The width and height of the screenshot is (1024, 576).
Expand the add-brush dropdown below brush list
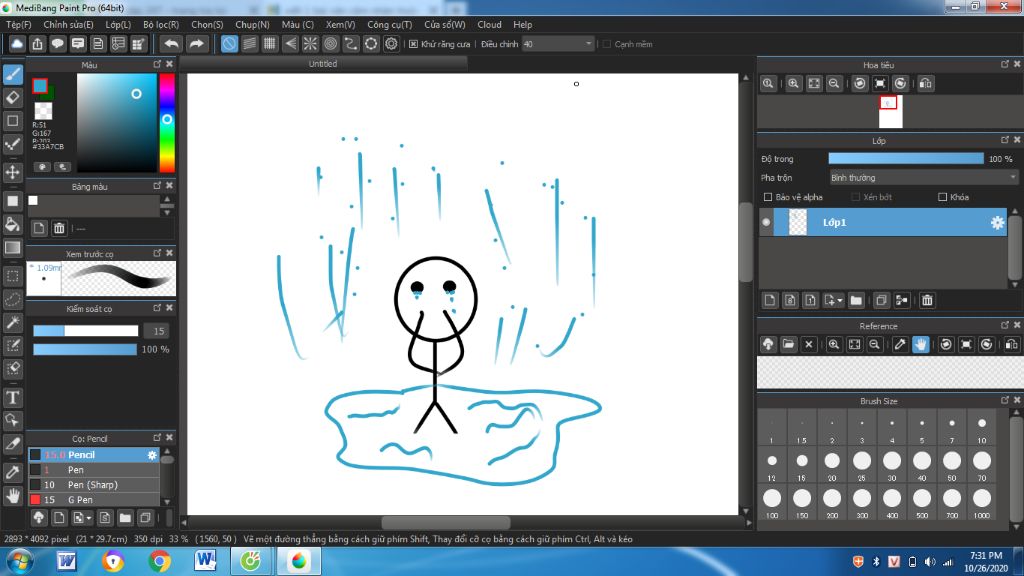89,518
